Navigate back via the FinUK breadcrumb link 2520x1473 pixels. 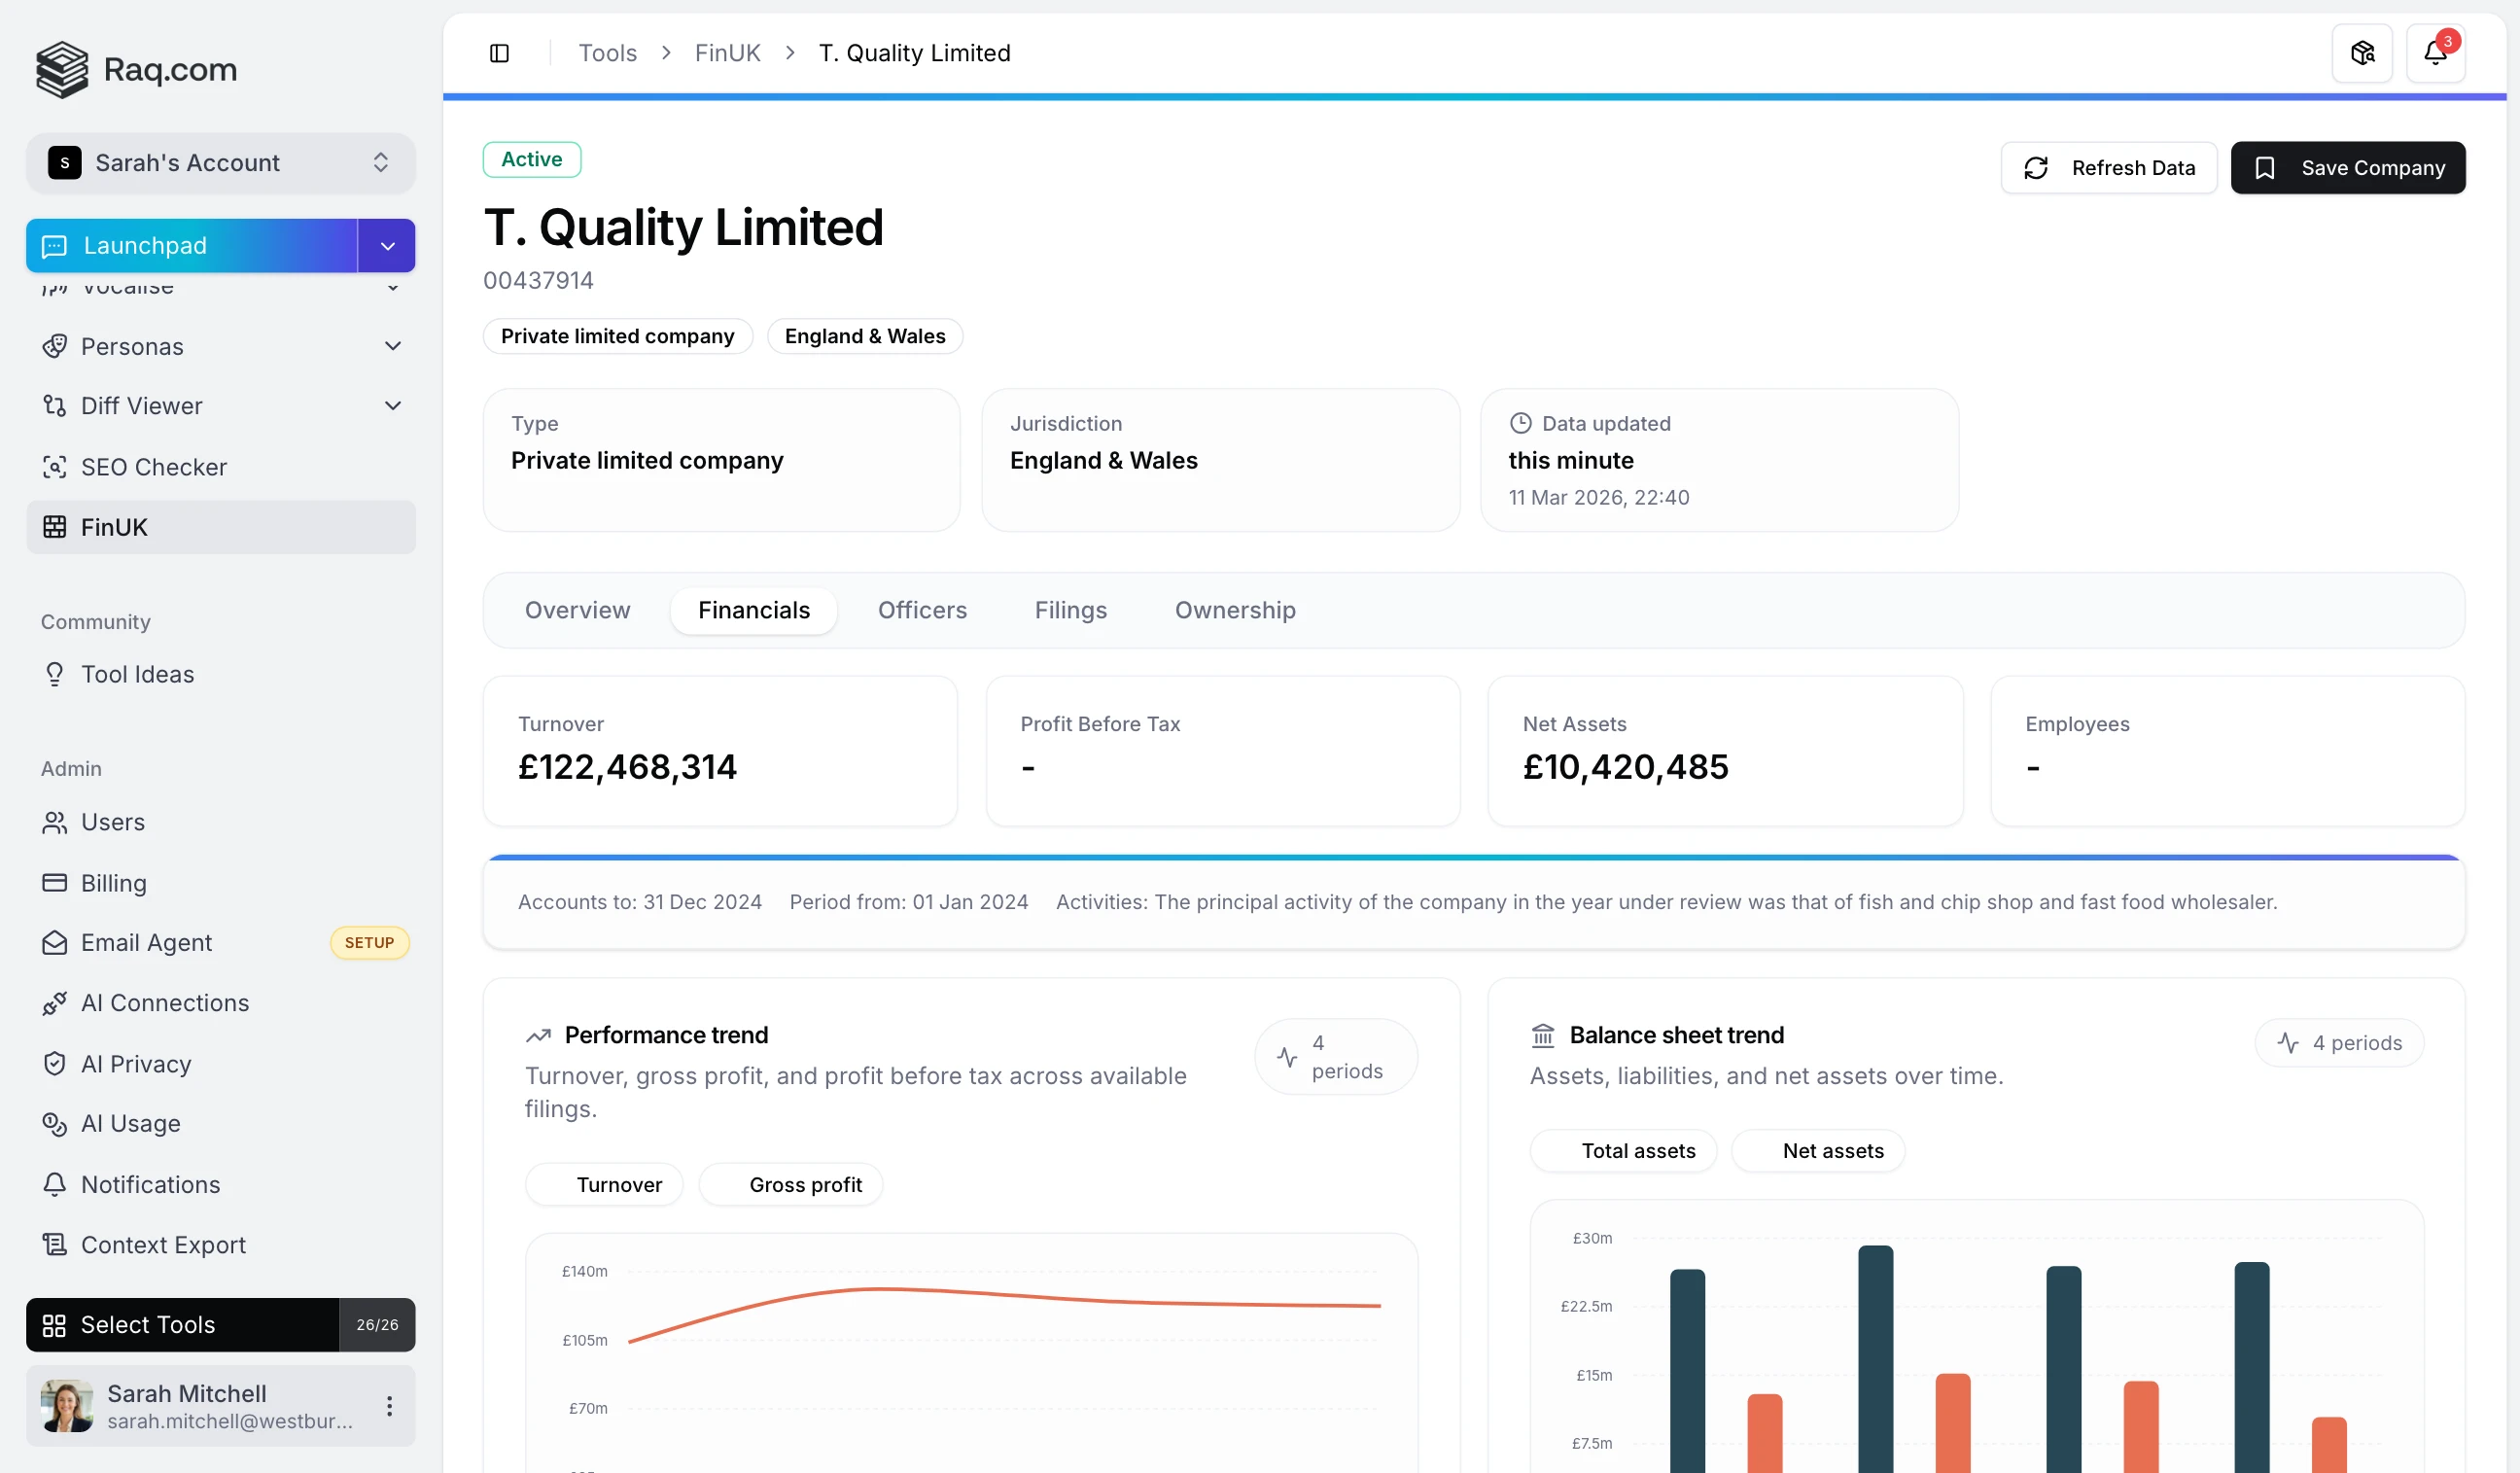pos(728,52)
